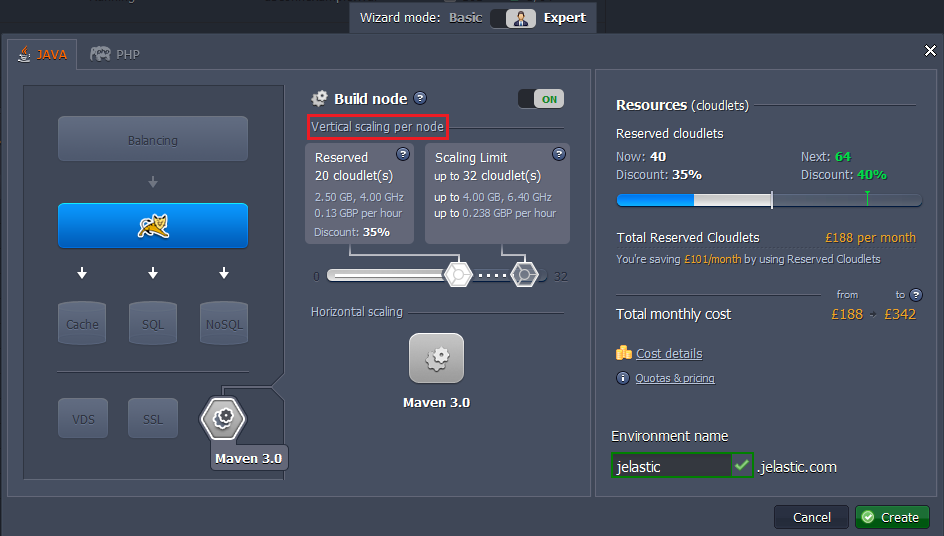Click the Scaling Limit slider handle
Viewport: 944px width, 536px height.
[524, 275]
